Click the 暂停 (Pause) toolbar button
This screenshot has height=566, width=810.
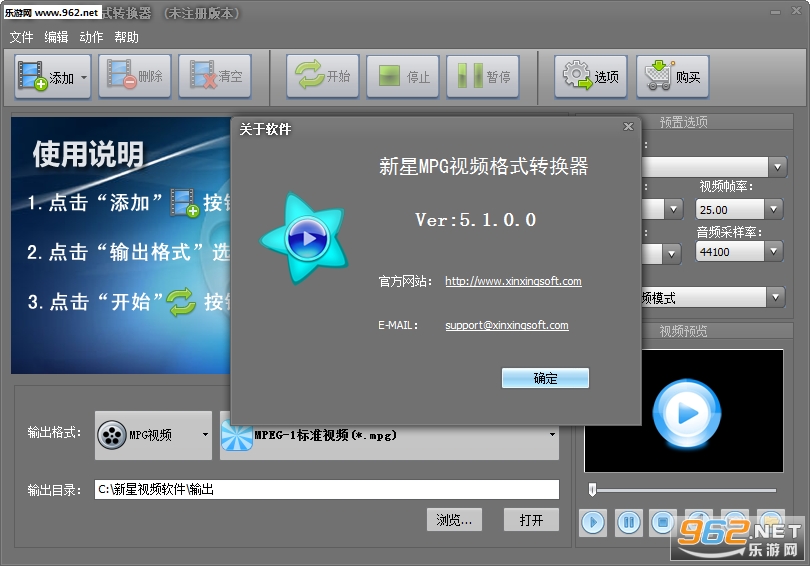pyautogui.click(x=483, y=77)
